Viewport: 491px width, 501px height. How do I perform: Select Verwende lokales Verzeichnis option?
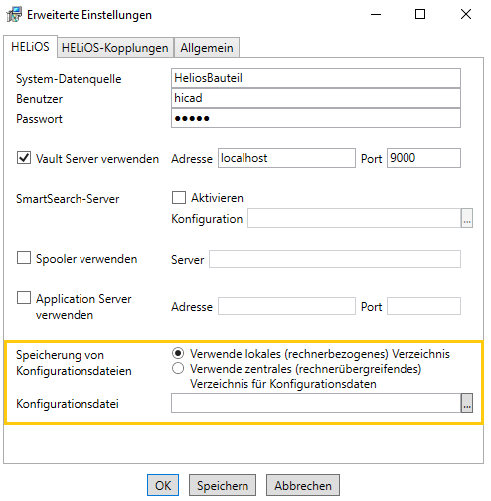178,353
